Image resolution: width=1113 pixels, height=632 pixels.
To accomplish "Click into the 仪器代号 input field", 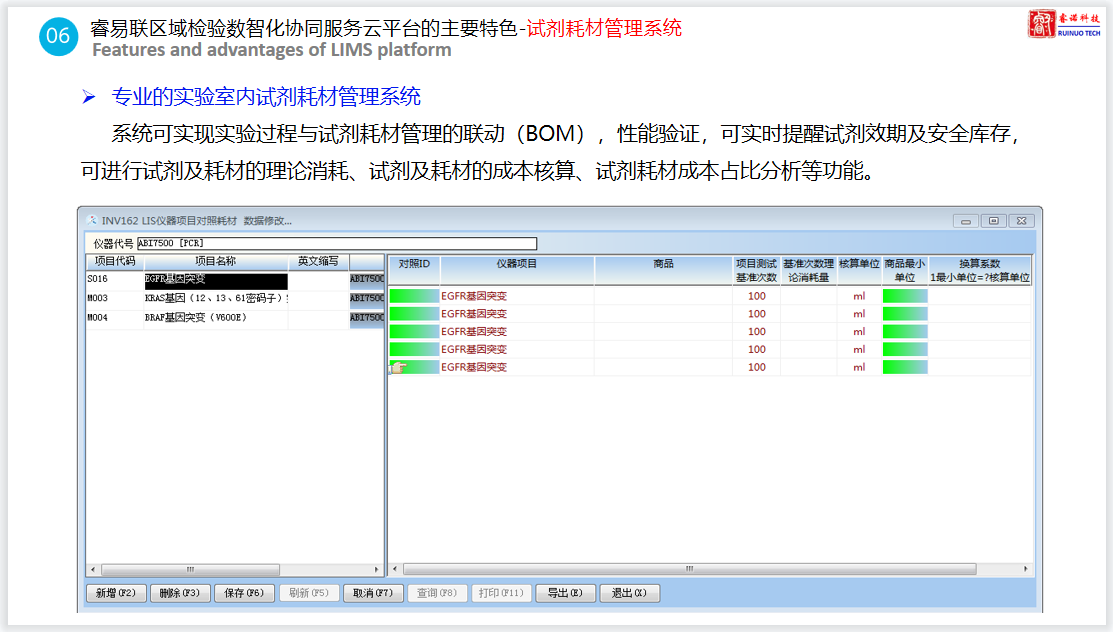I will click(336, 243).
